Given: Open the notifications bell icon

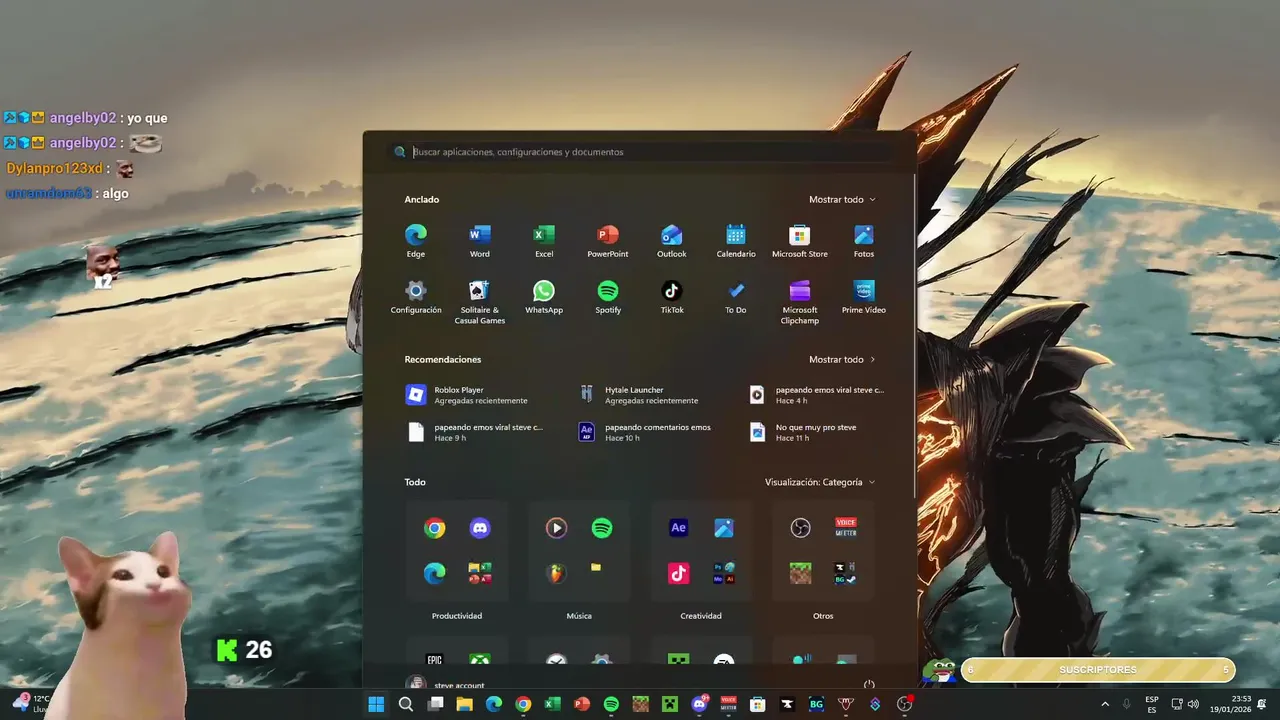Looking at the screenshot, I should click(1262, 704).
